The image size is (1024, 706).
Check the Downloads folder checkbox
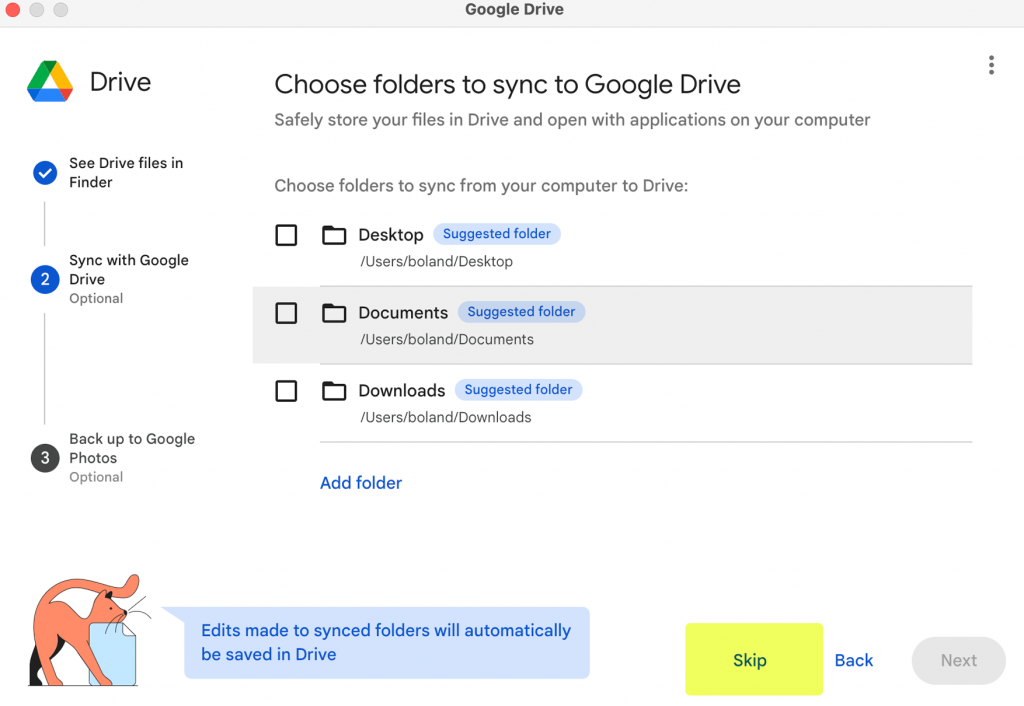tap(286, 391)
